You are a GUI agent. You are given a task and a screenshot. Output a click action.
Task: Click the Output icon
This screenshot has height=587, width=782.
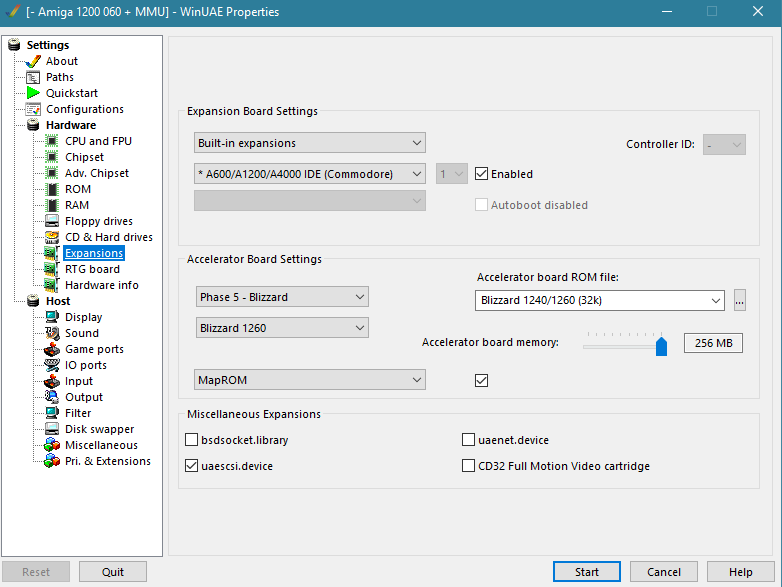52,397
